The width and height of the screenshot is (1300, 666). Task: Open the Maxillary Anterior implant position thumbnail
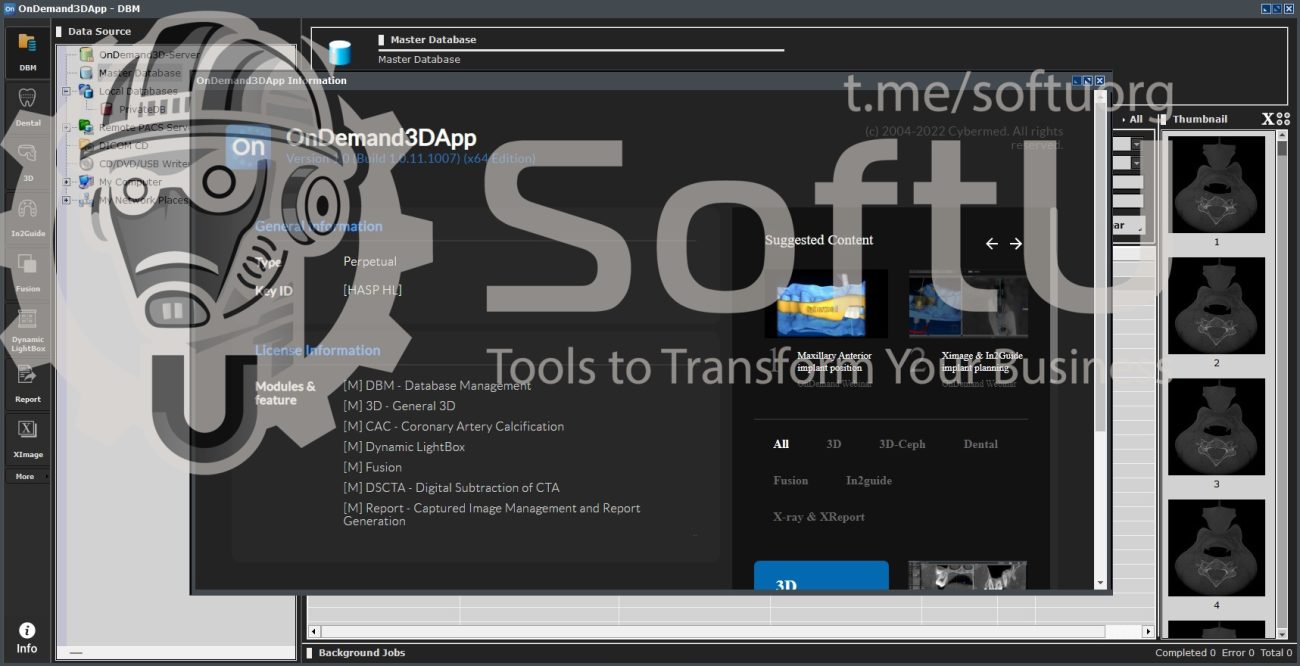click(x=826, y=304)
